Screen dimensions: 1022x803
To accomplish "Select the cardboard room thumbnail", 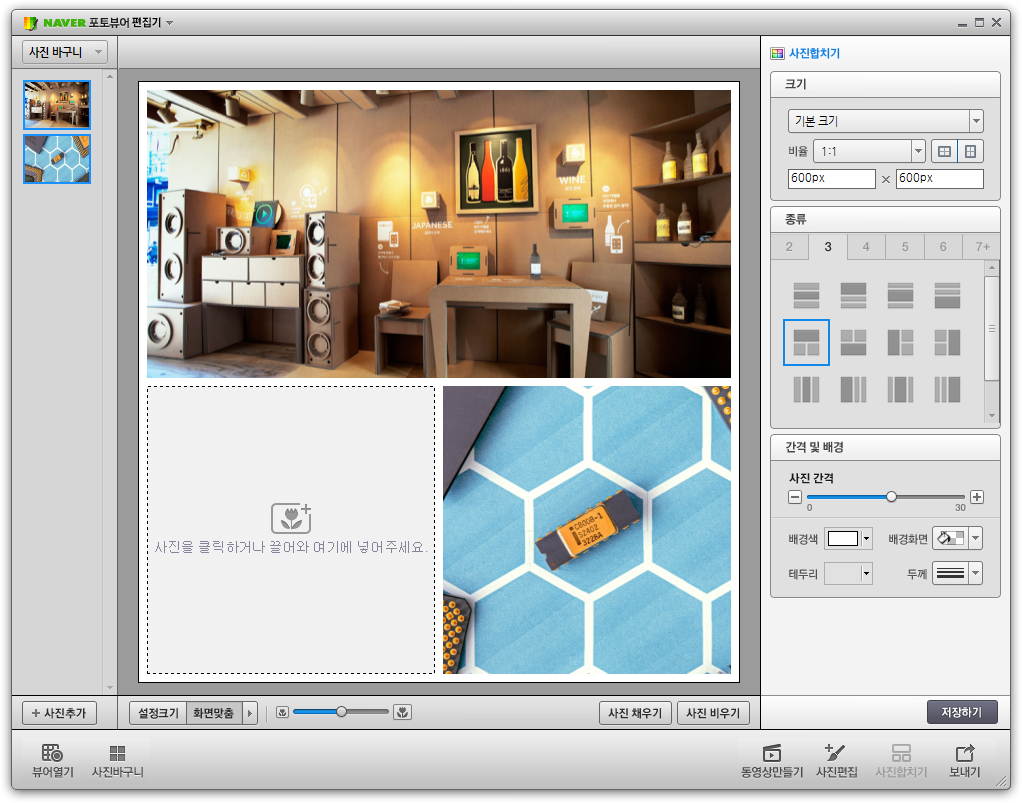I will tap(57, 104).
